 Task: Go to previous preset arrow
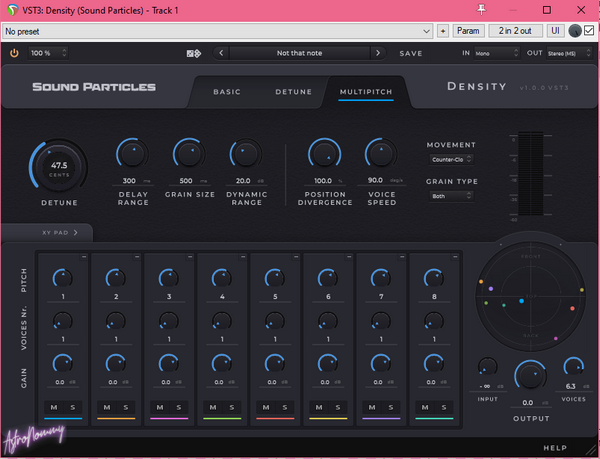coord(221,53)
